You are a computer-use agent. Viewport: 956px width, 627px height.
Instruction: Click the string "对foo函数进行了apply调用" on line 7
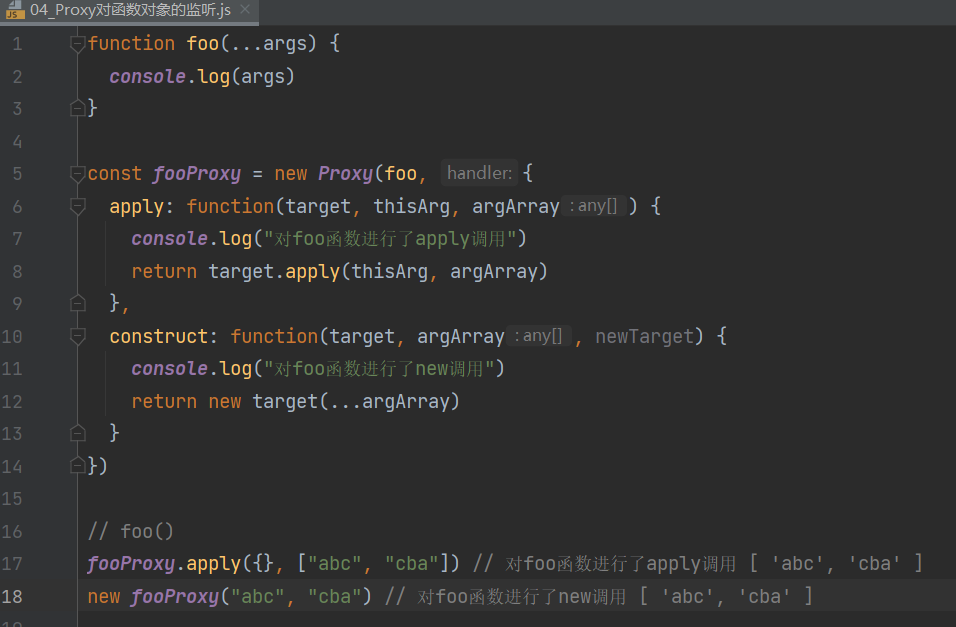coord(390,238)
